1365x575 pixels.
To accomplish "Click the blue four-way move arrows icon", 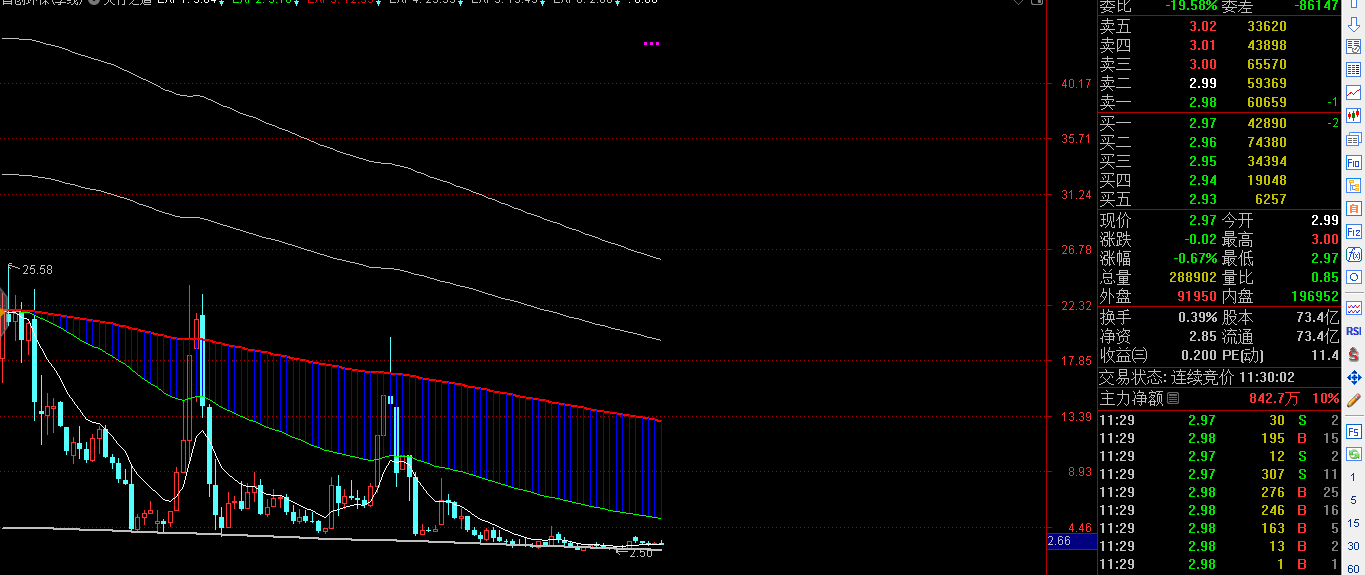I will 1354,377.
